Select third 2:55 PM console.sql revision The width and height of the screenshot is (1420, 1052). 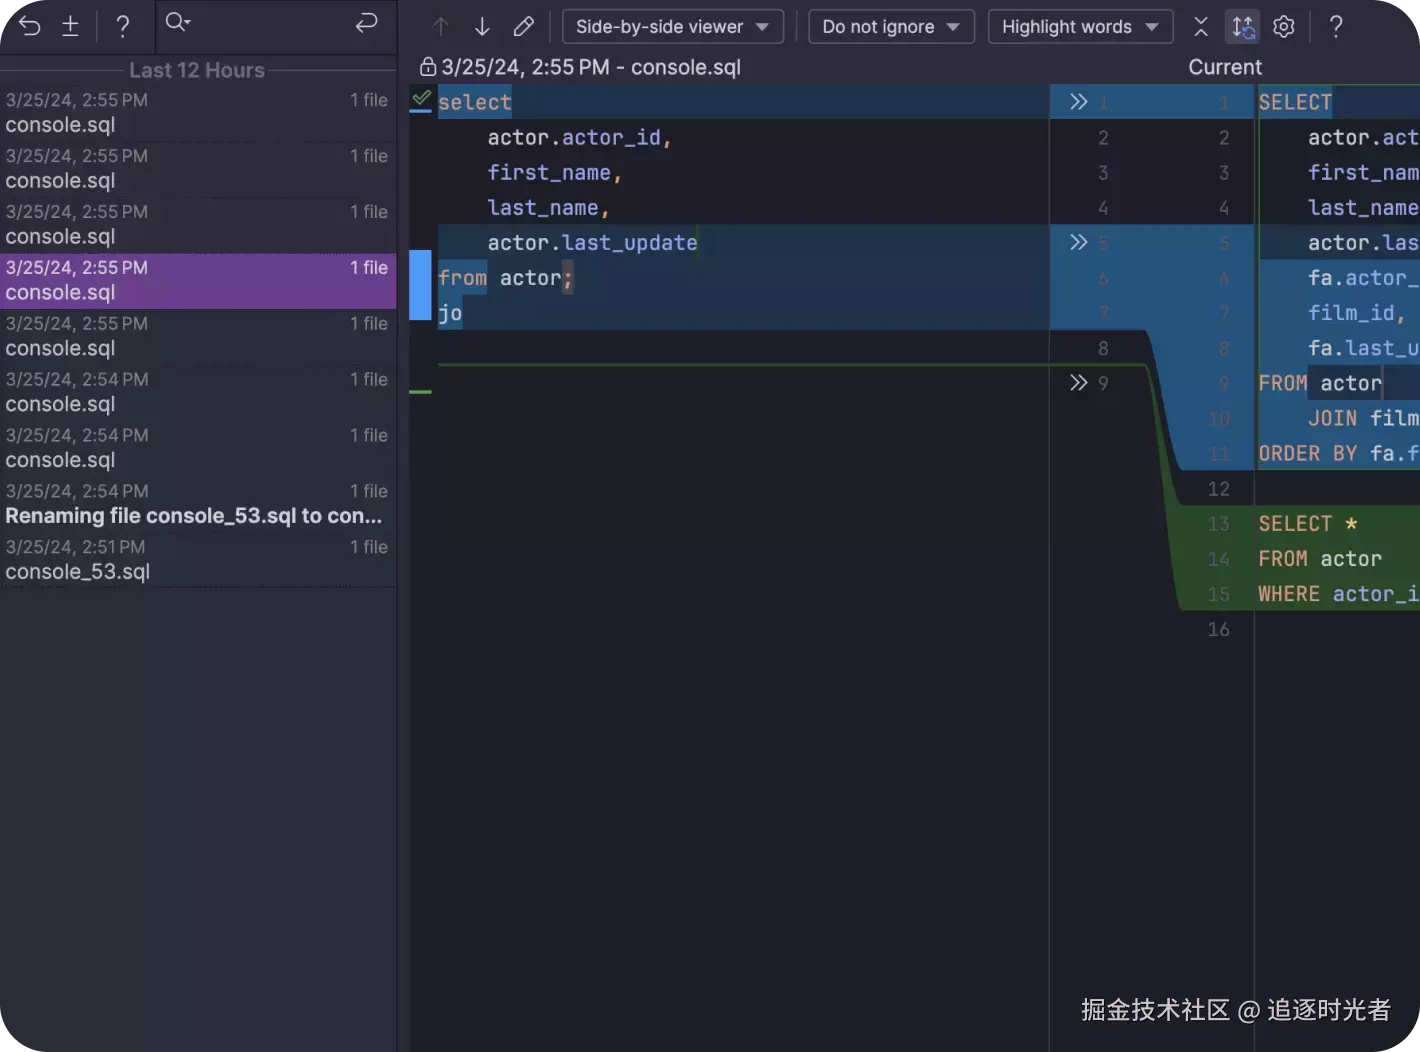[x=198, y=225]
